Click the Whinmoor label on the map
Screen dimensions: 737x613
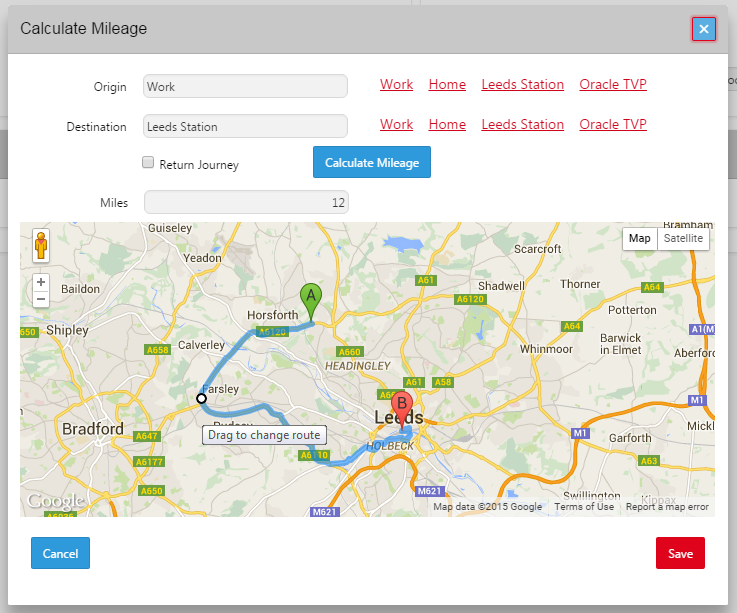click(x=546, y=349)
